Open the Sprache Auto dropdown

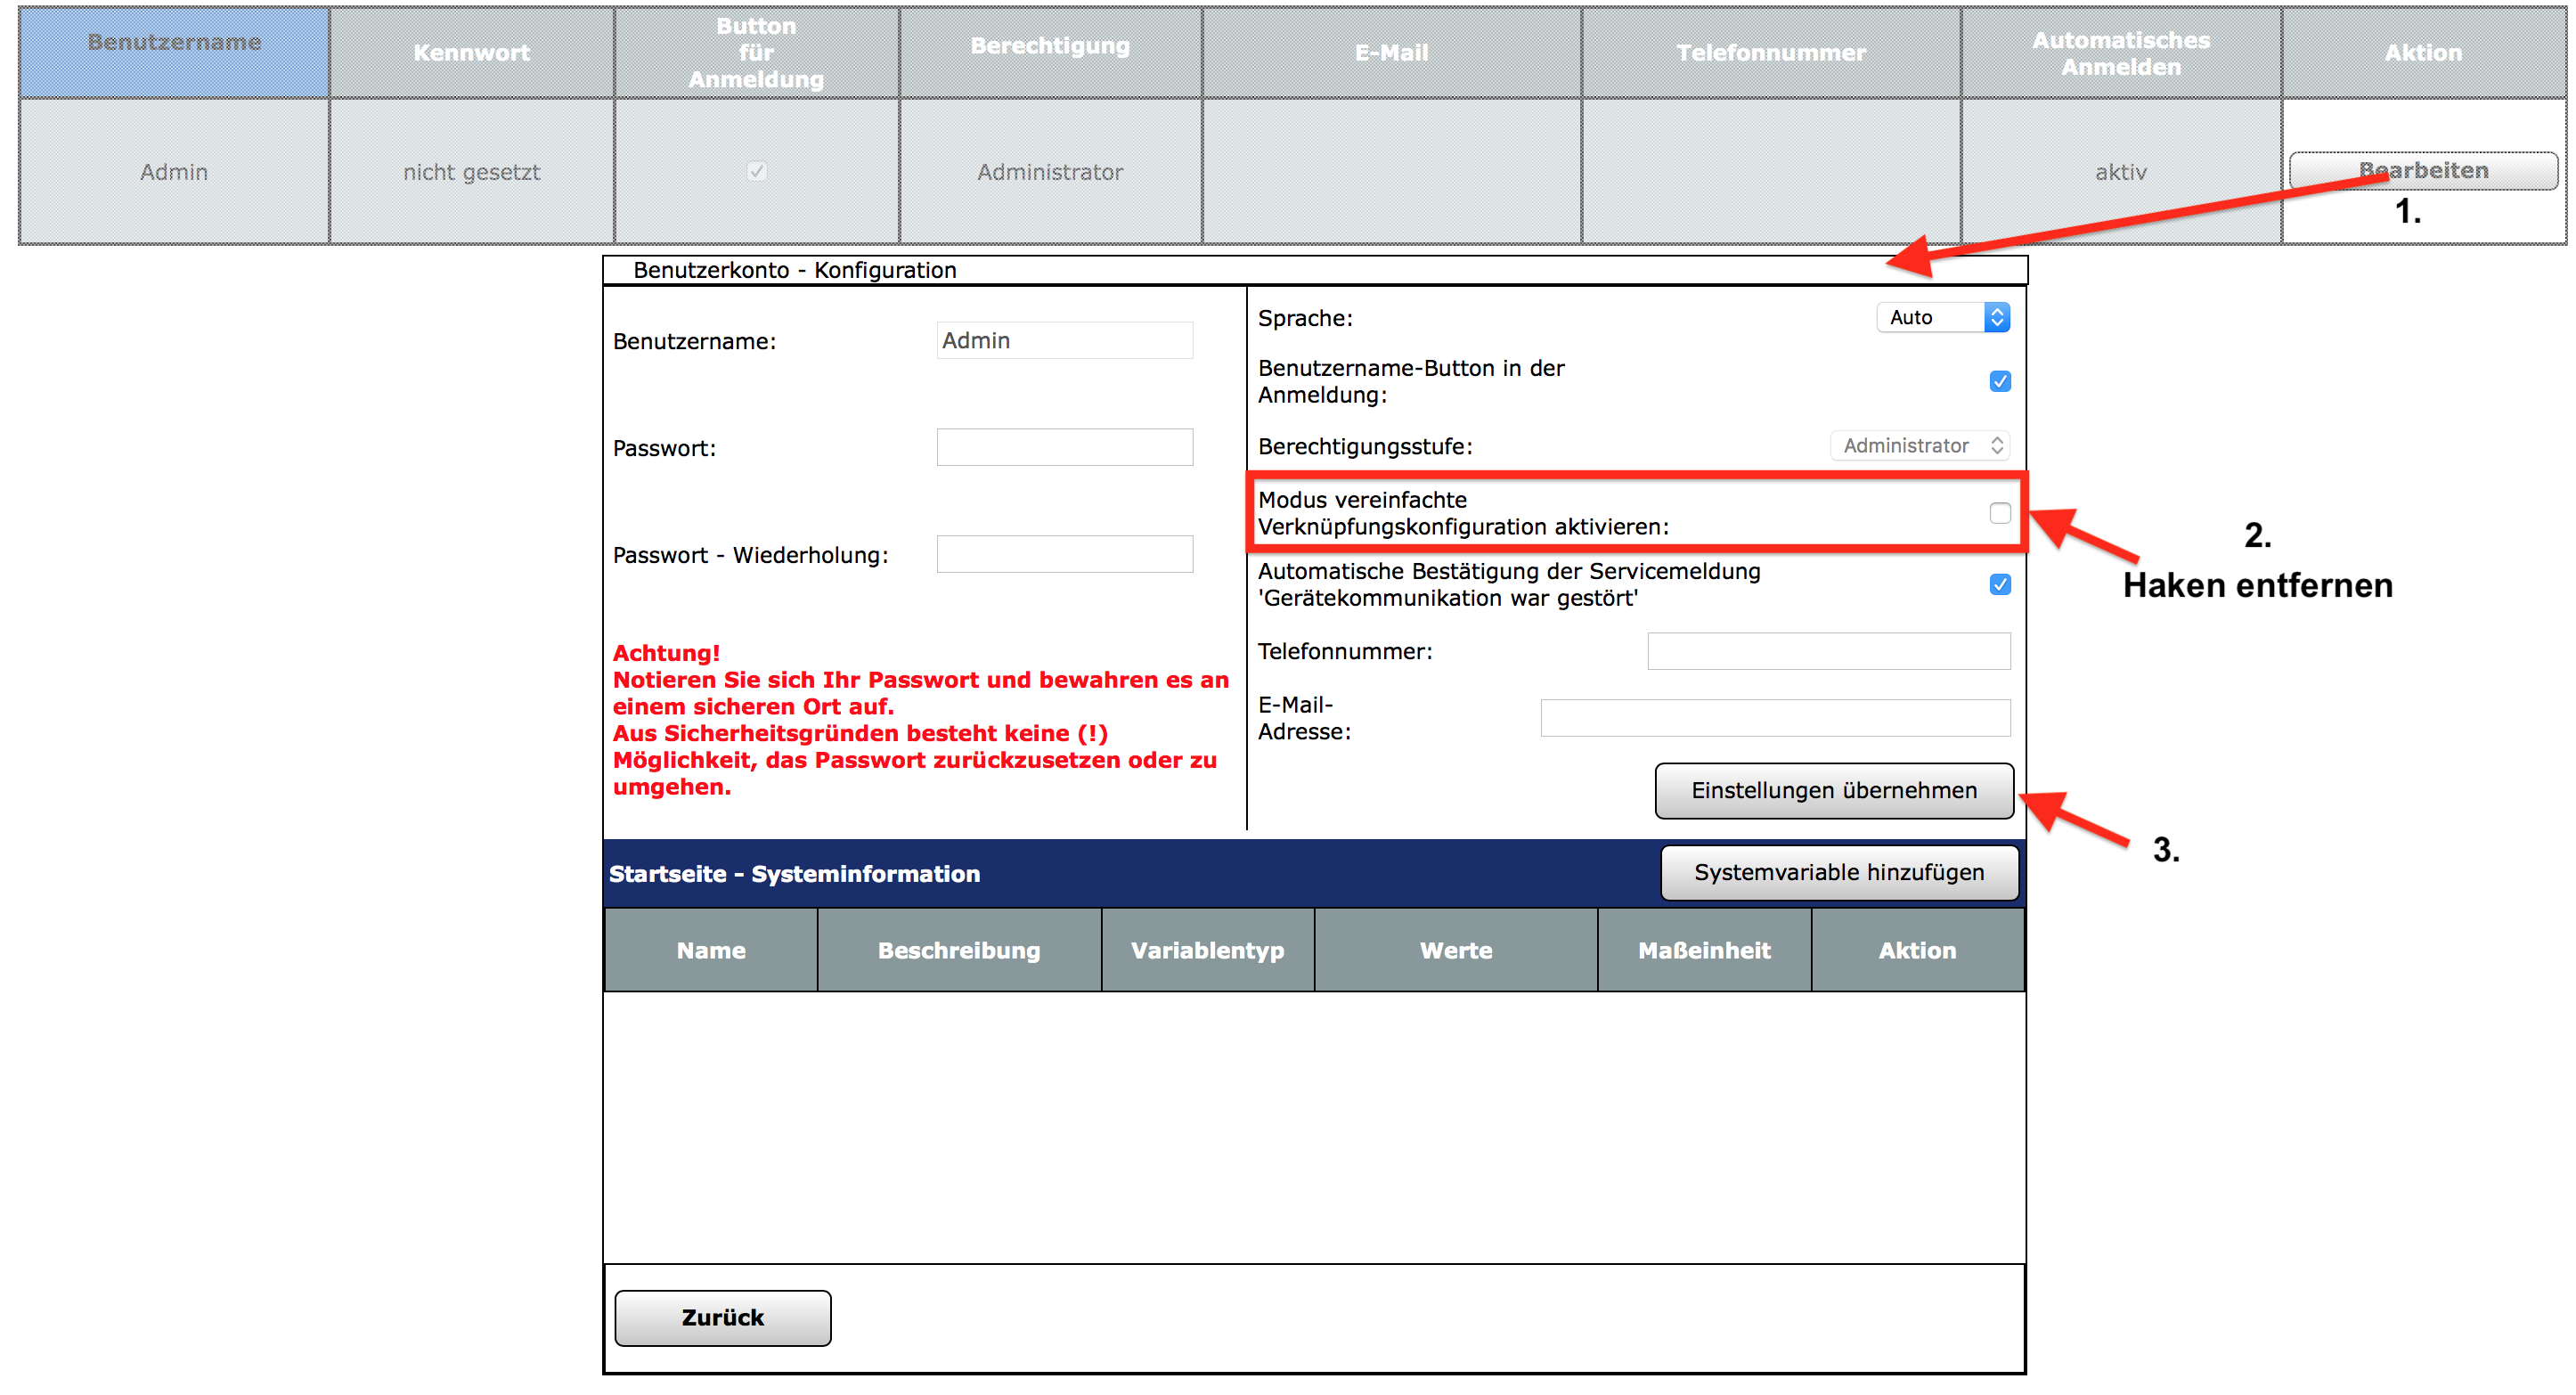coord(1941,317)
